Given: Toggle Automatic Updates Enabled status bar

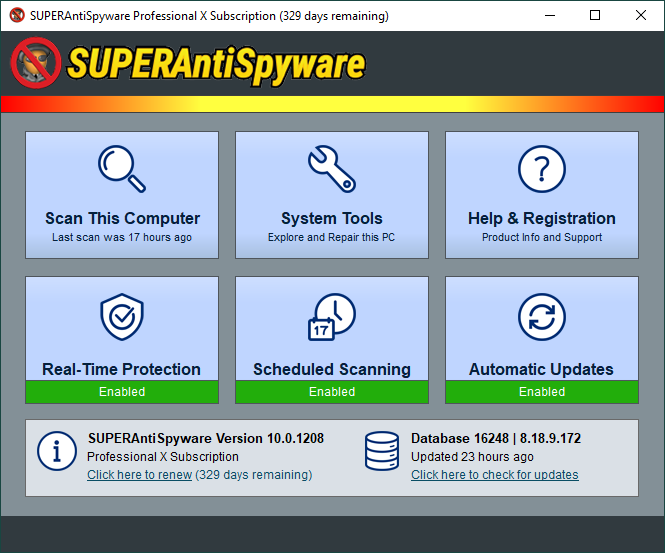Looking at the screenshot, I should point(541,392).
